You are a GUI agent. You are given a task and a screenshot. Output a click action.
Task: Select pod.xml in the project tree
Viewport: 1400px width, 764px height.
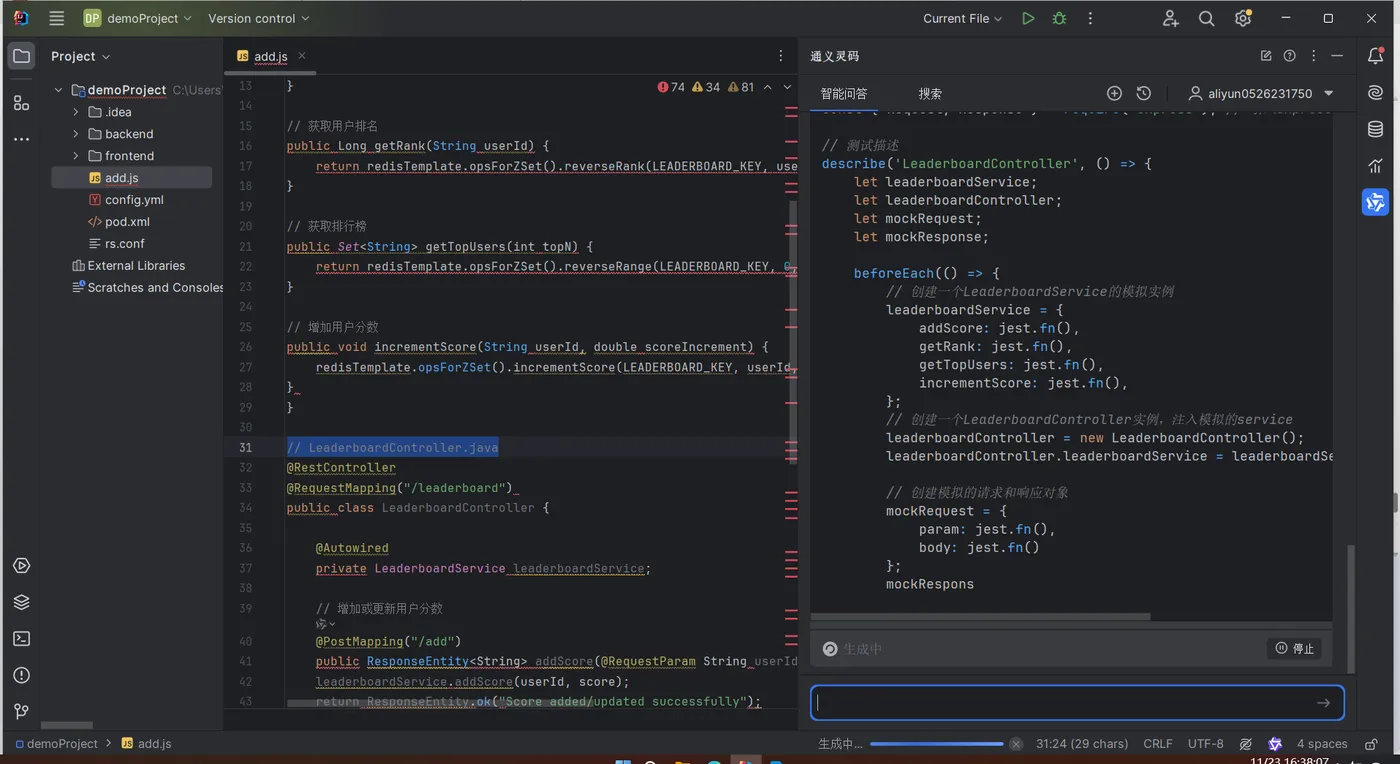click(127, 222)
